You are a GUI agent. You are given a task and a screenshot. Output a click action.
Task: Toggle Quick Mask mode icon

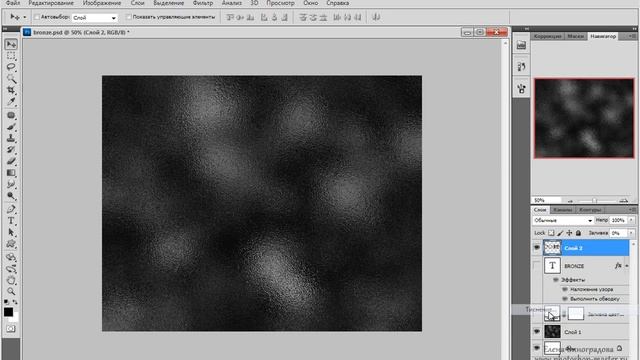[x=11, y=329]
